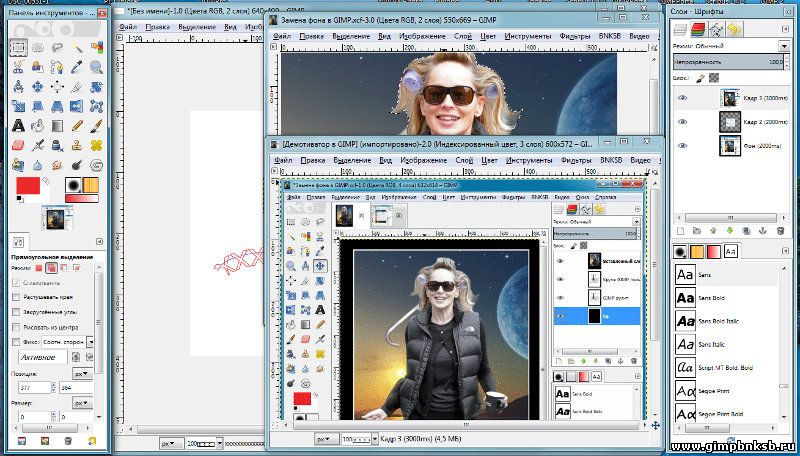800x456 pixels.
Task: Select the Eraser tool
Action: 18,145
